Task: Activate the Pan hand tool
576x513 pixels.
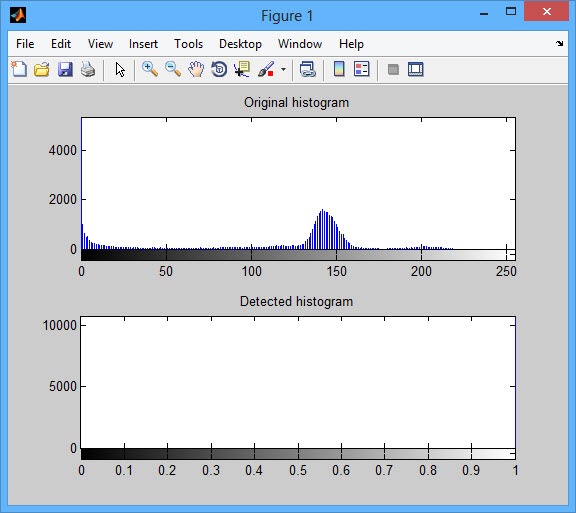Action: (x=196, y=69)
